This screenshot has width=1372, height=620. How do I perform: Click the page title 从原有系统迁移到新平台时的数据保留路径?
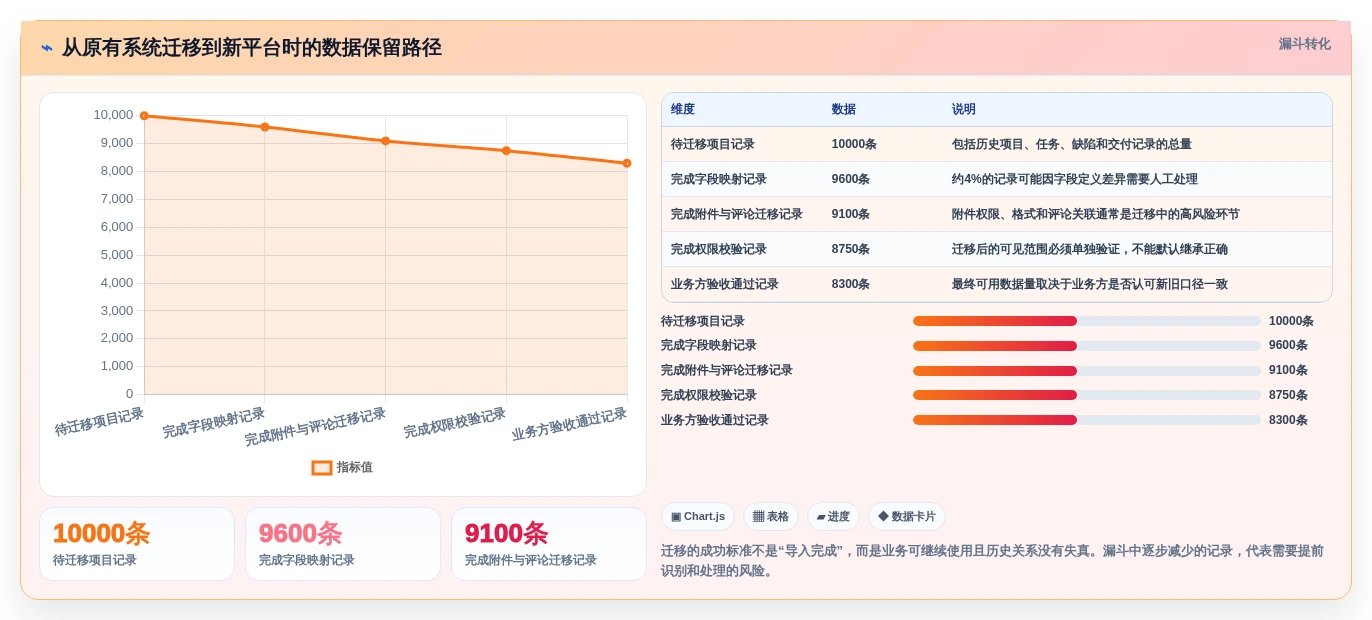point(252,48)
